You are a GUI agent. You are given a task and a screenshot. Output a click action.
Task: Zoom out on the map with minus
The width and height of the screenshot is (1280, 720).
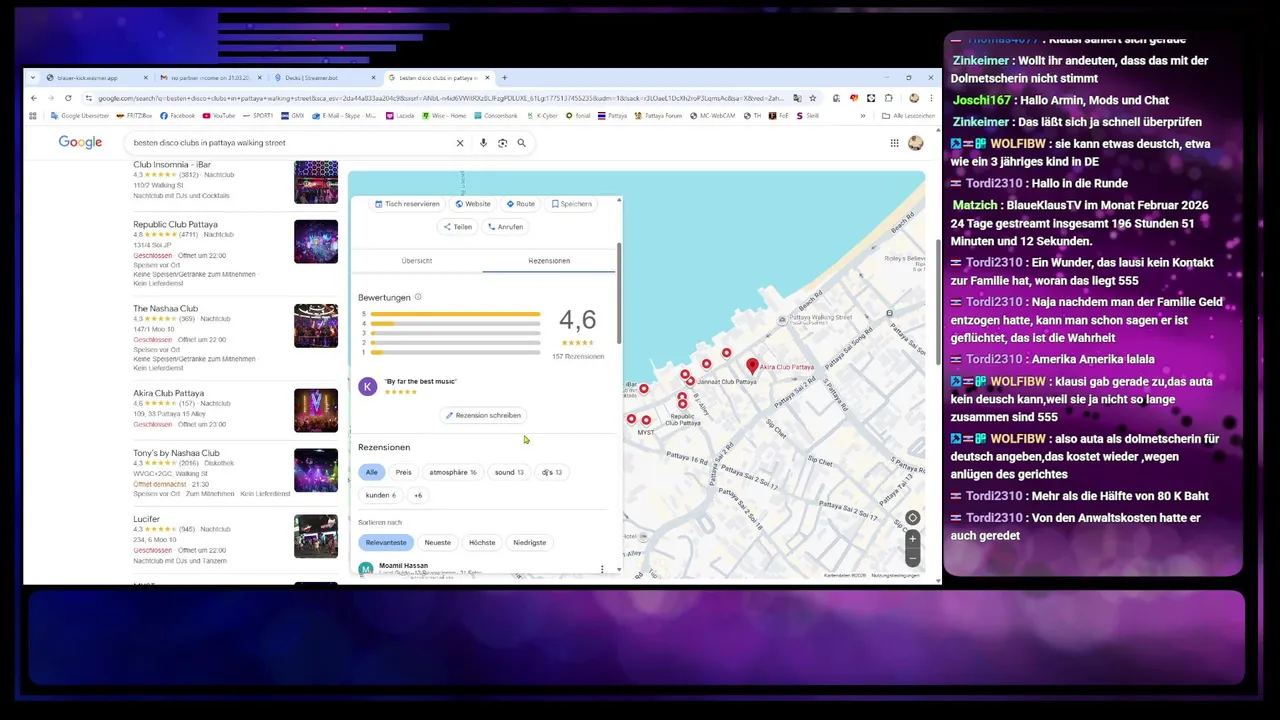pyautogui.click(x=912, y=558)
